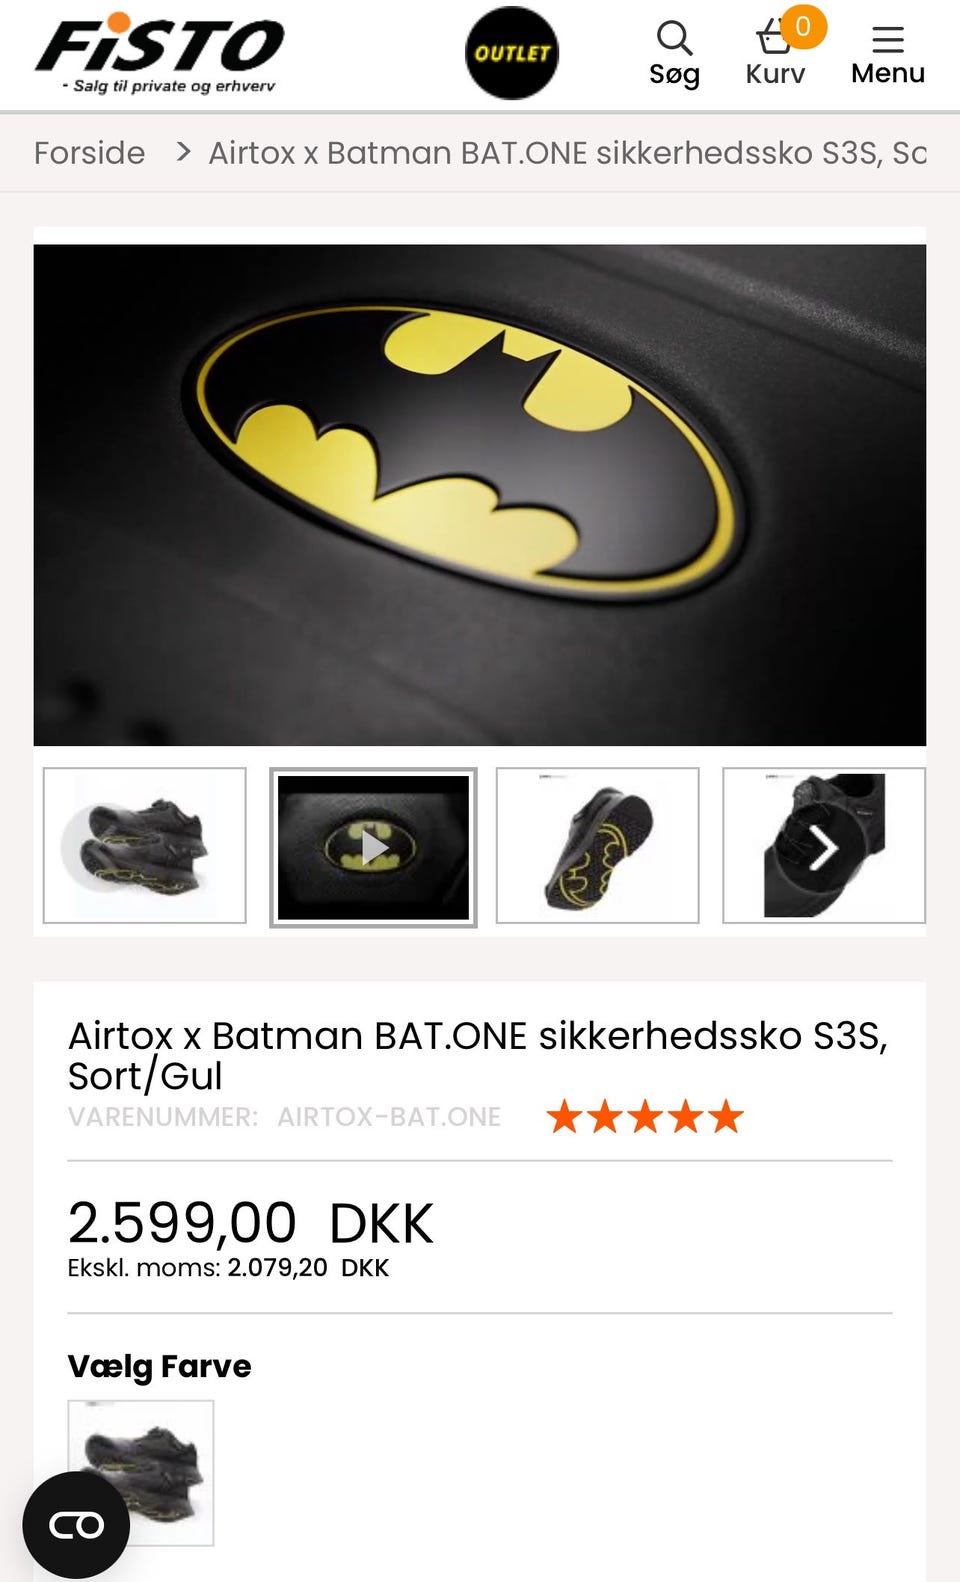Open the search magnifier icon

674,38
